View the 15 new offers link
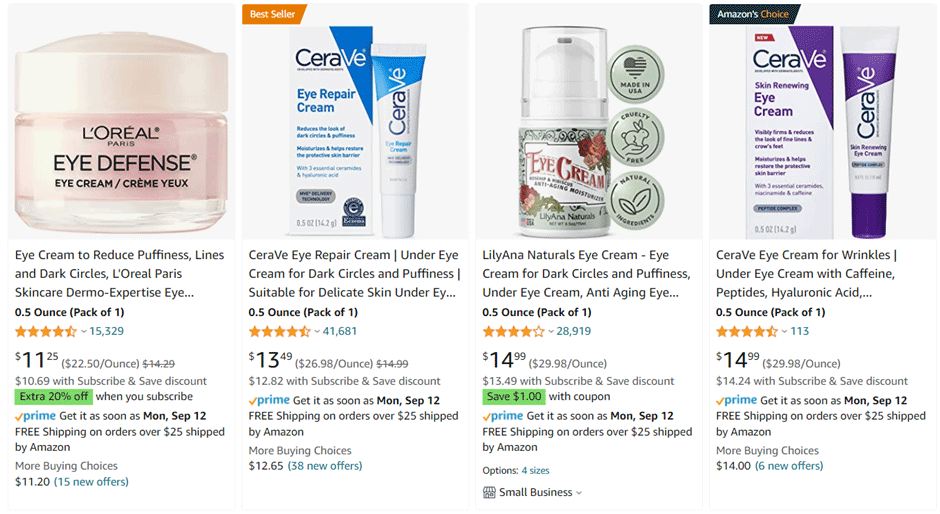Image resolution: width=940 pixels, height=514 pixels. [91, 482]
